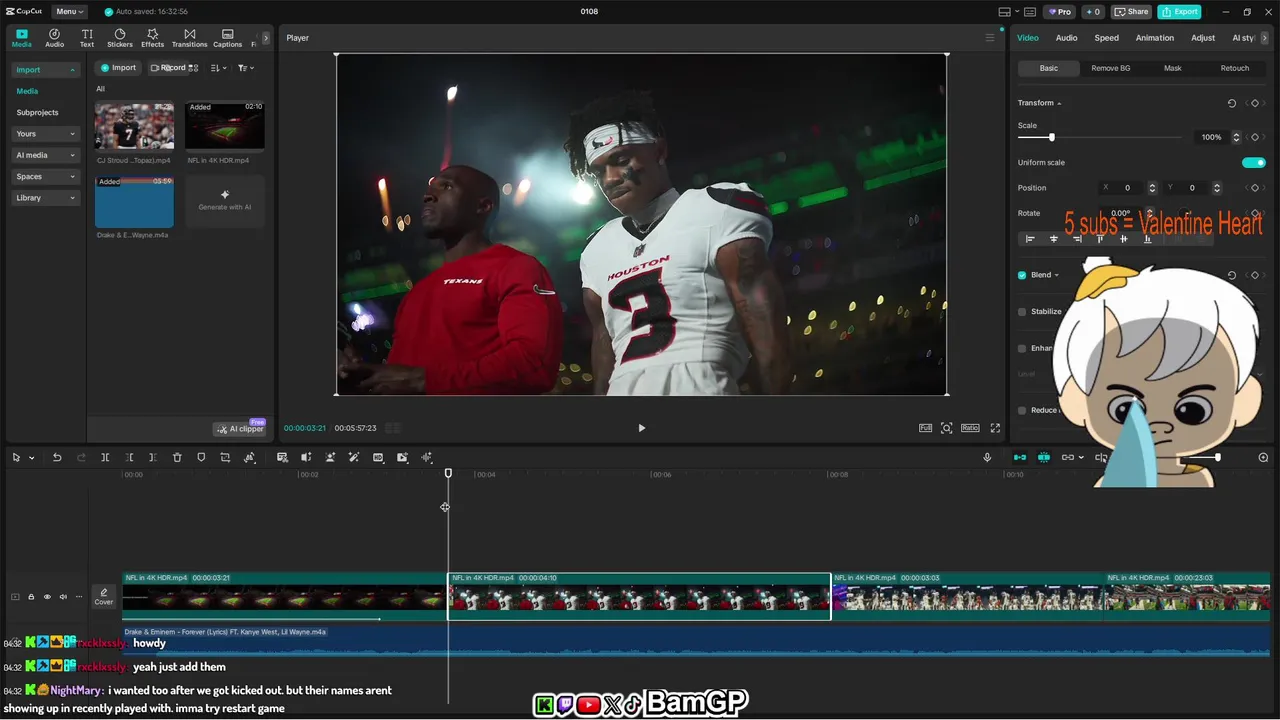Open the Transitions tab
Image resolution: width=1280 pixels, height=720 pixels.
pos(189,38)
